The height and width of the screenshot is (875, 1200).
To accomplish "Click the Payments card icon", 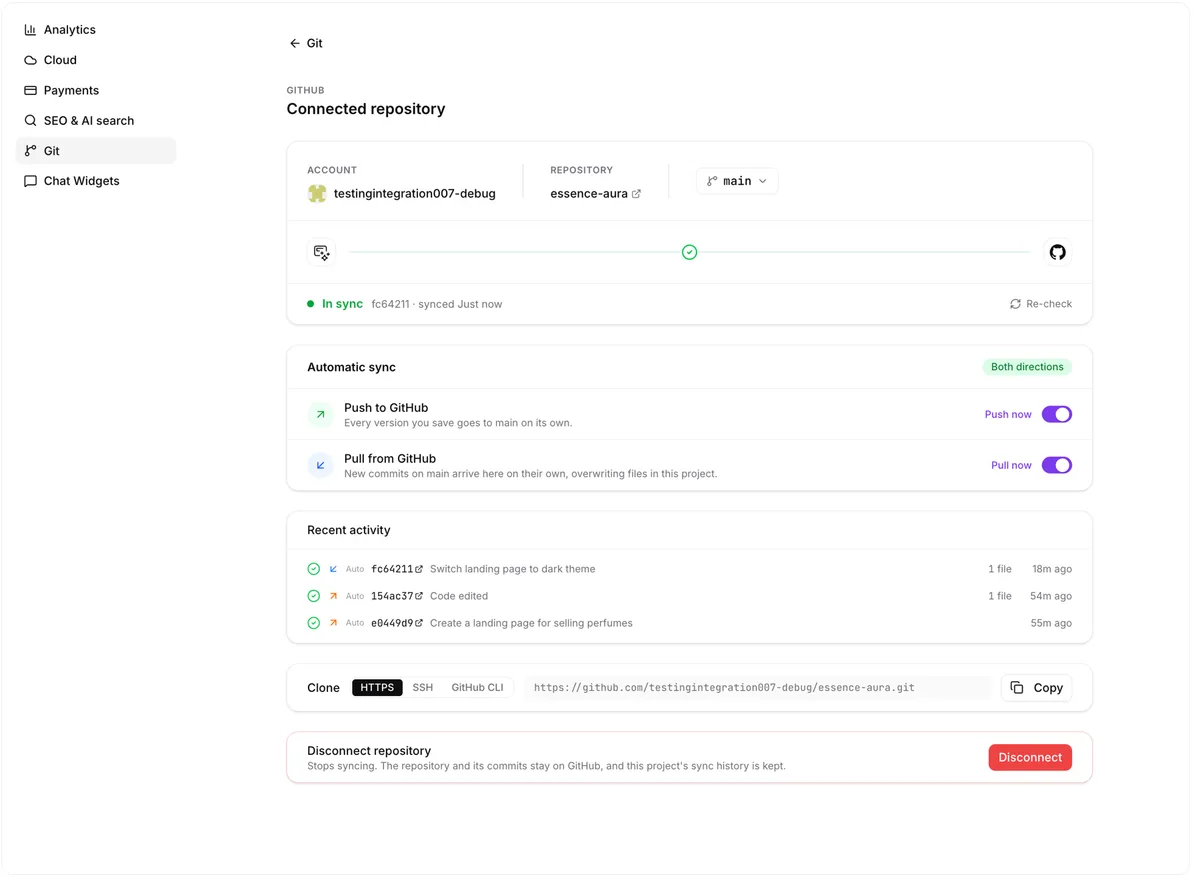I will pos(30,90).
